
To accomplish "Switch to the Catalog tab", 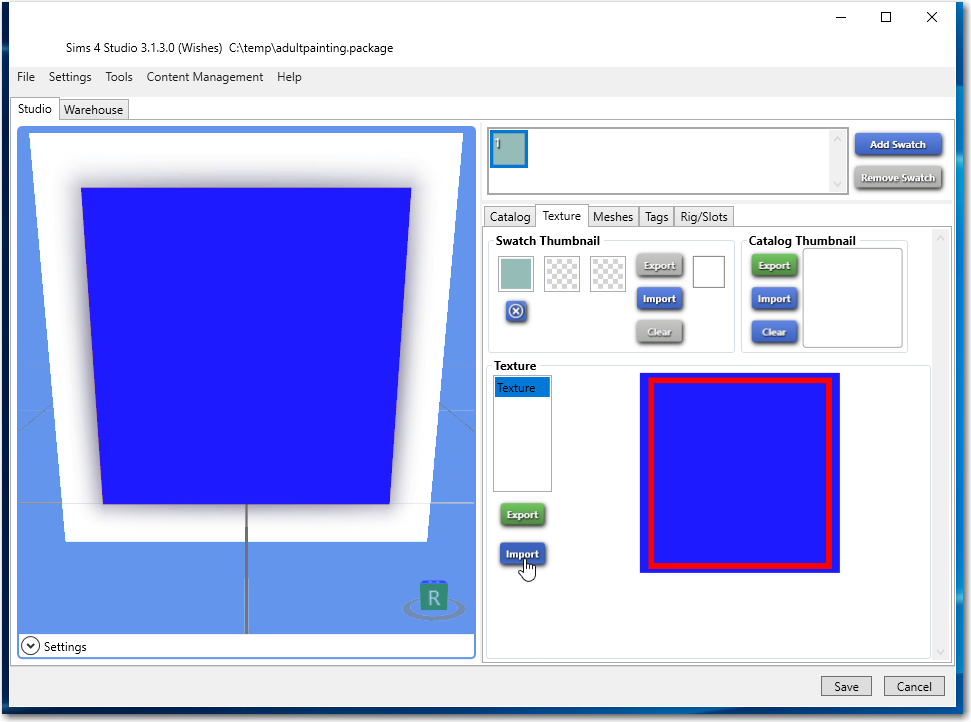I will [510, 217].
